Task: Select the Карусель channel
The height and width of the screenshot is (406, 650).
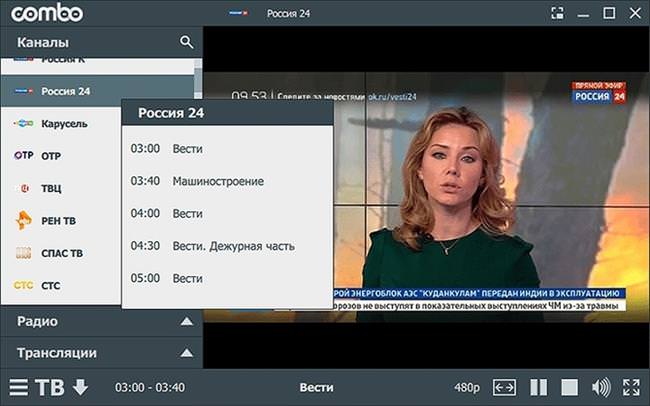Action: [61, 124]
